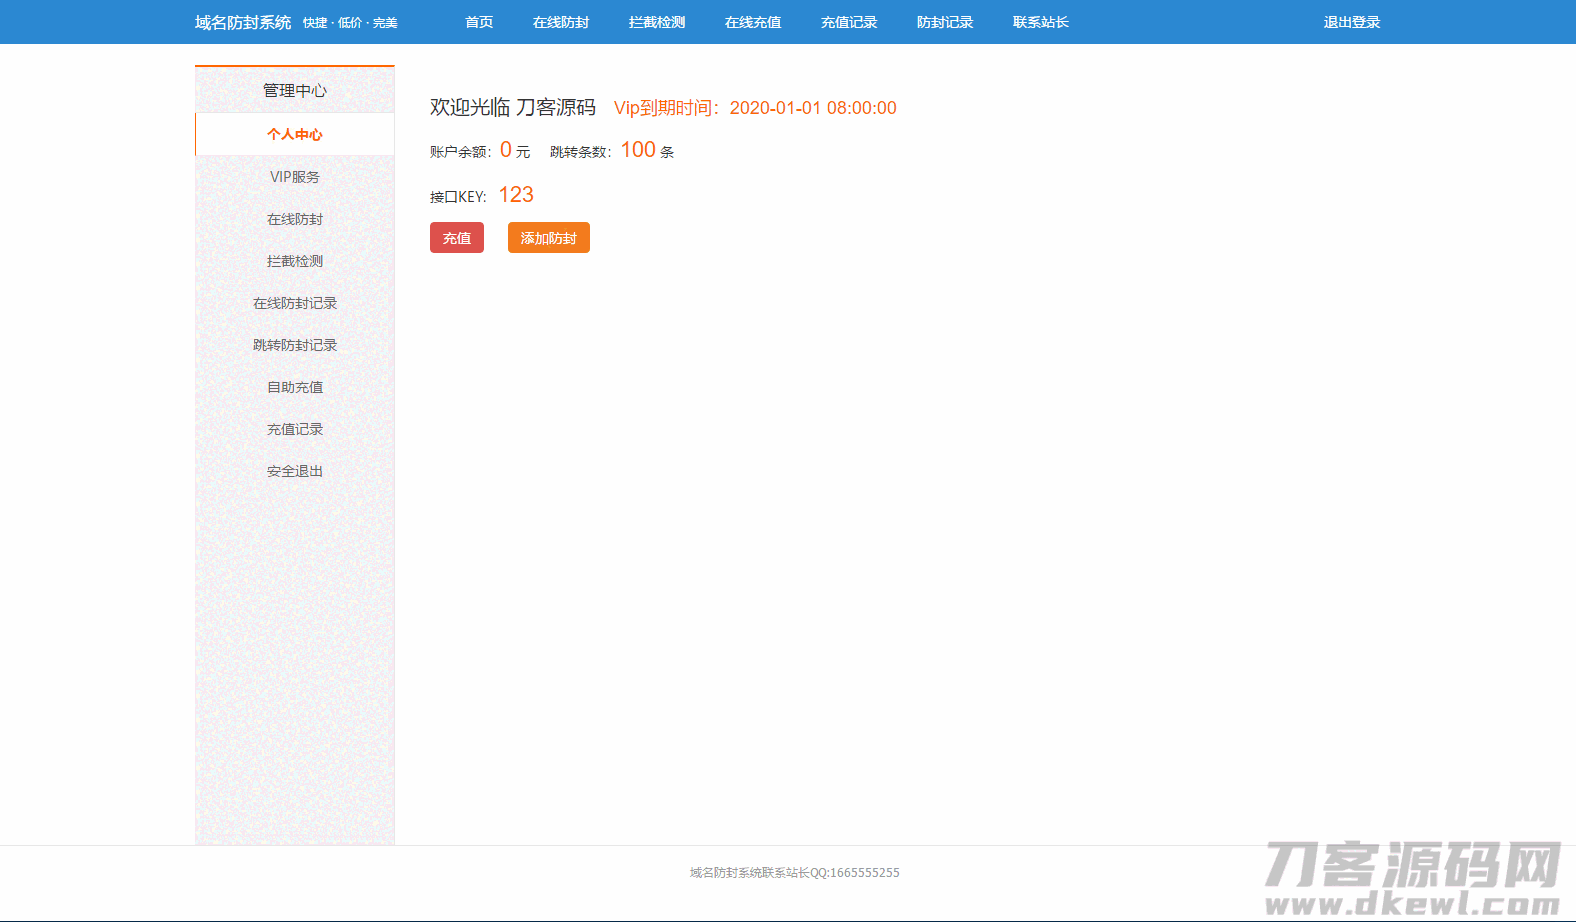Image resolution: width=1576 pixels, height=922 pixels.
Task: Open 拦截检测 in the top navigation bar
Action: pos(657,22)
